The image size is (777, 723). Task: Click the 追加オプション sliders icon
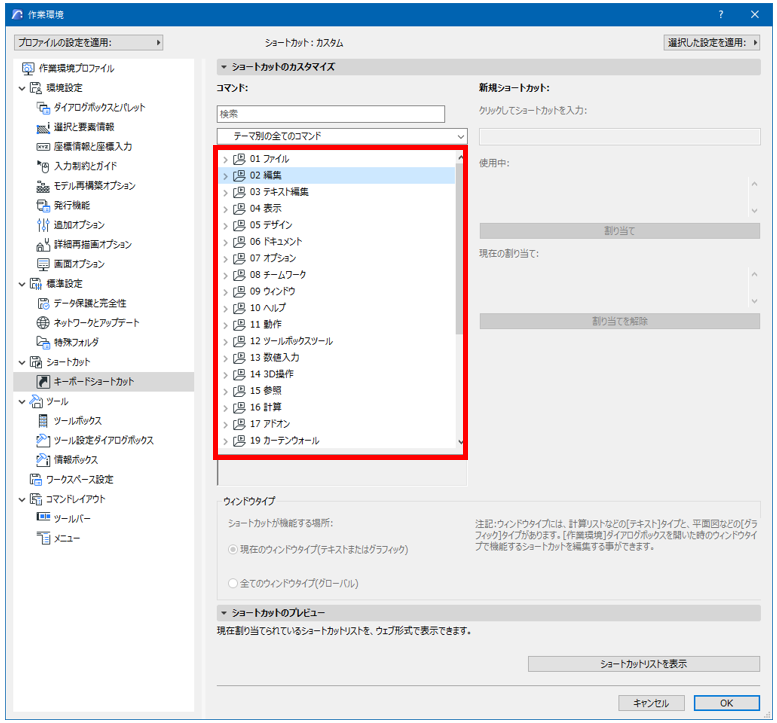click(44, 225)
